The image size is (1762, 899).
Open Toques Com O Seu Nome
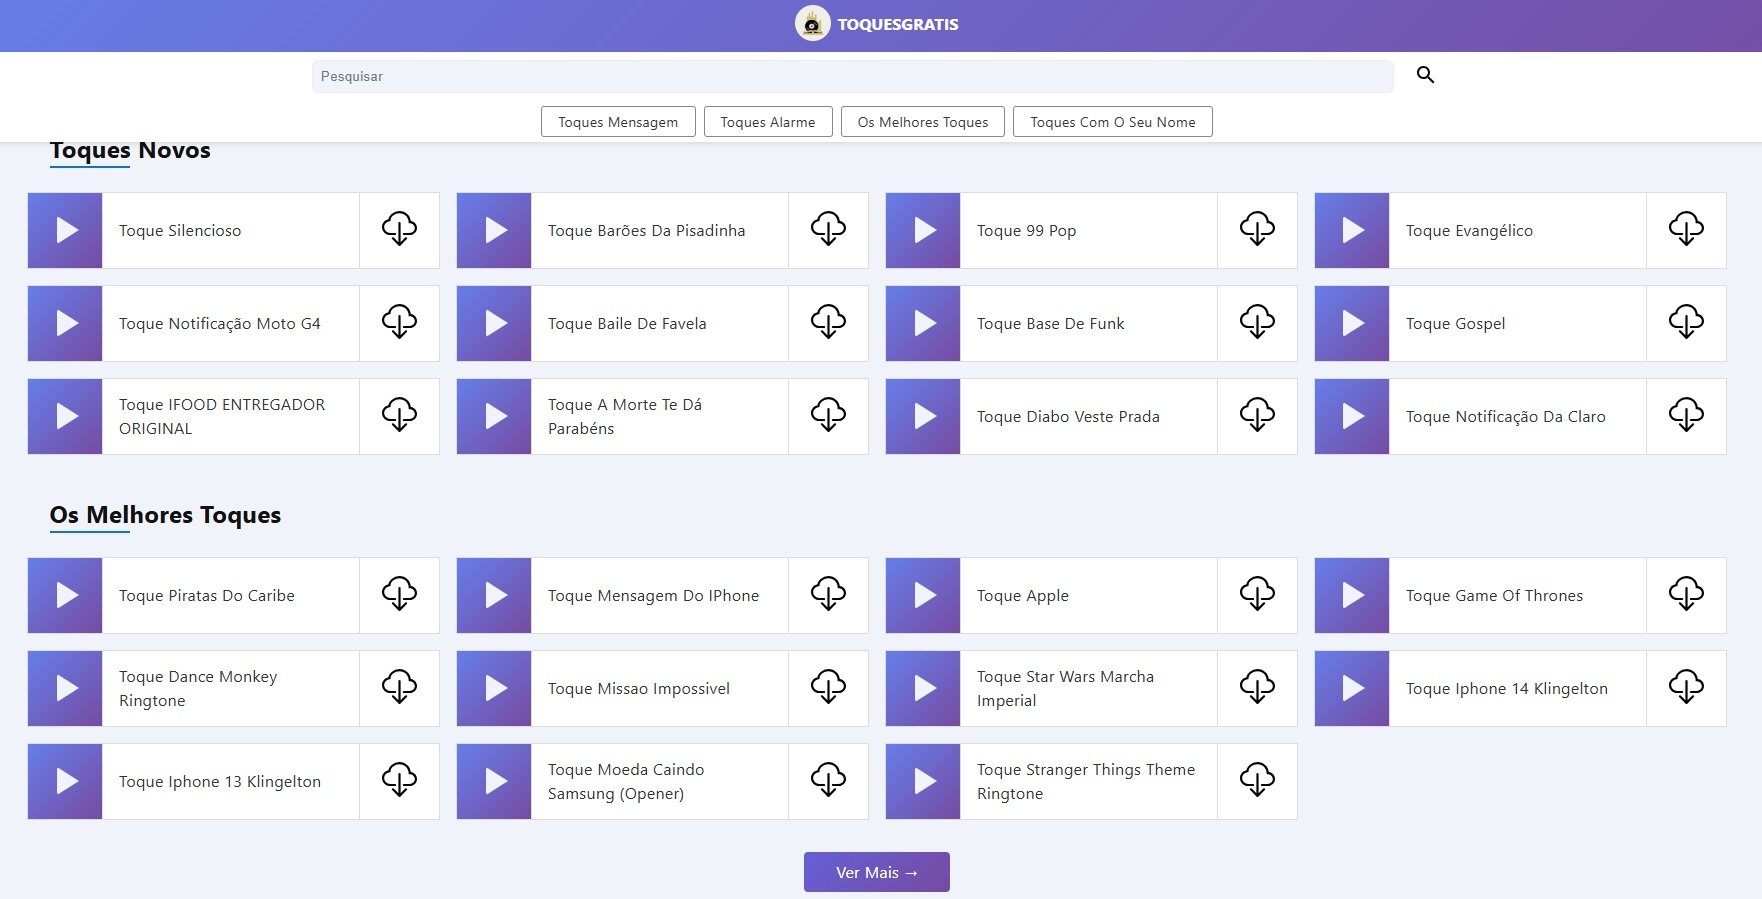click(x=1113, y=122)
